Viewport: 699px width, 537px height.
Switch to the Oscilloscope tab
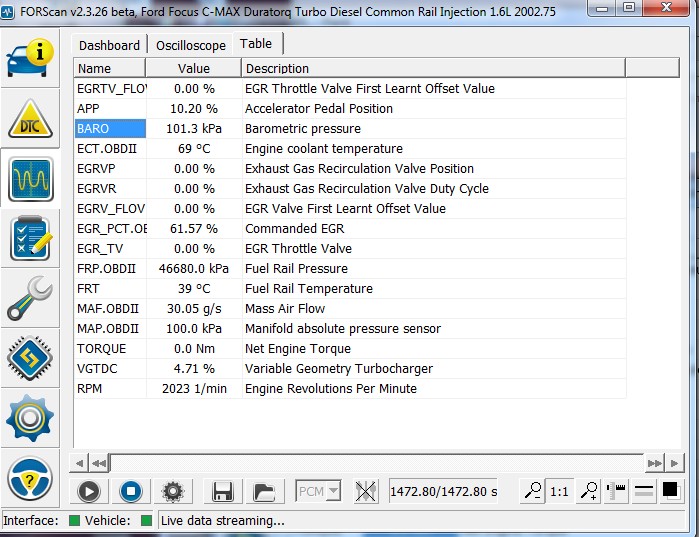[x=190, y=45]
